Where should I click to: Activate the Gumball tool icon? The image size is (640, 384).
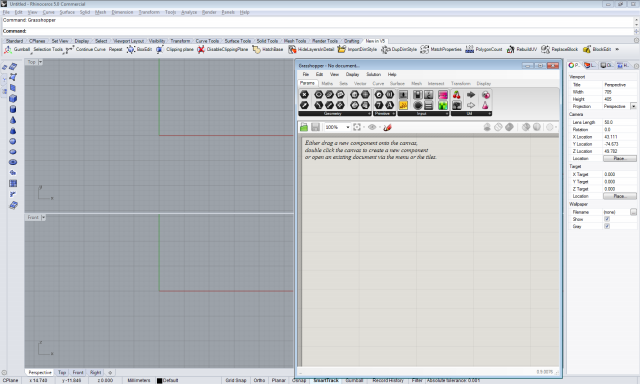[8, 49]
